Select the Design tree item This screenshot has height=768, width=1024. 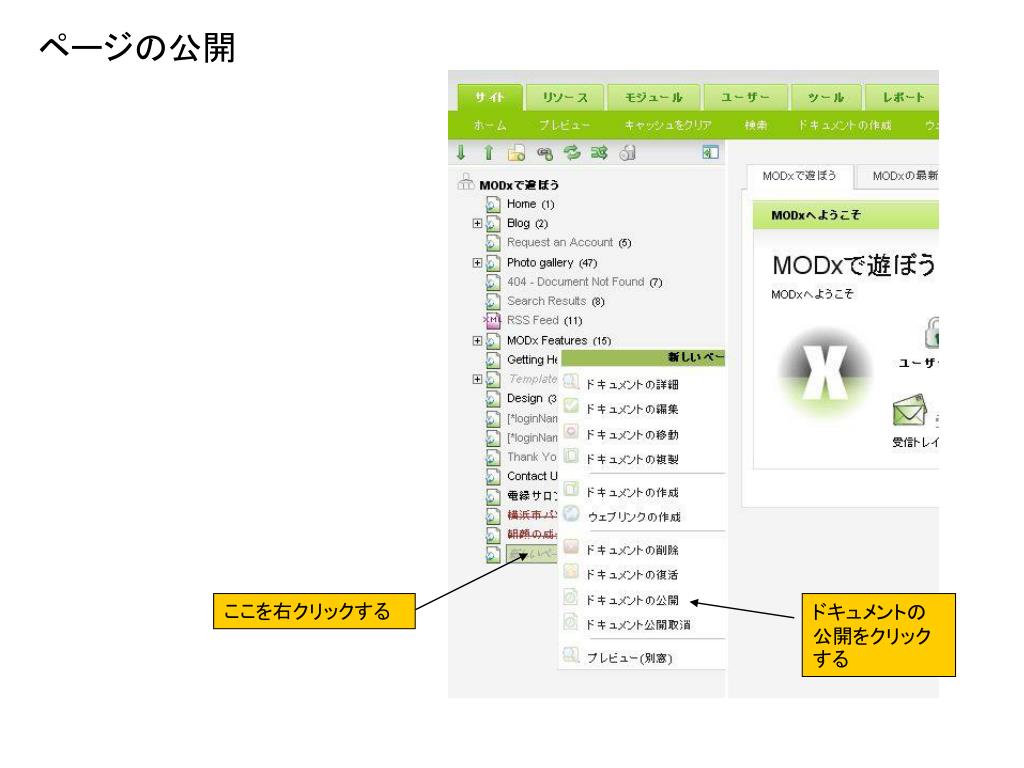[x=532, y=398]
